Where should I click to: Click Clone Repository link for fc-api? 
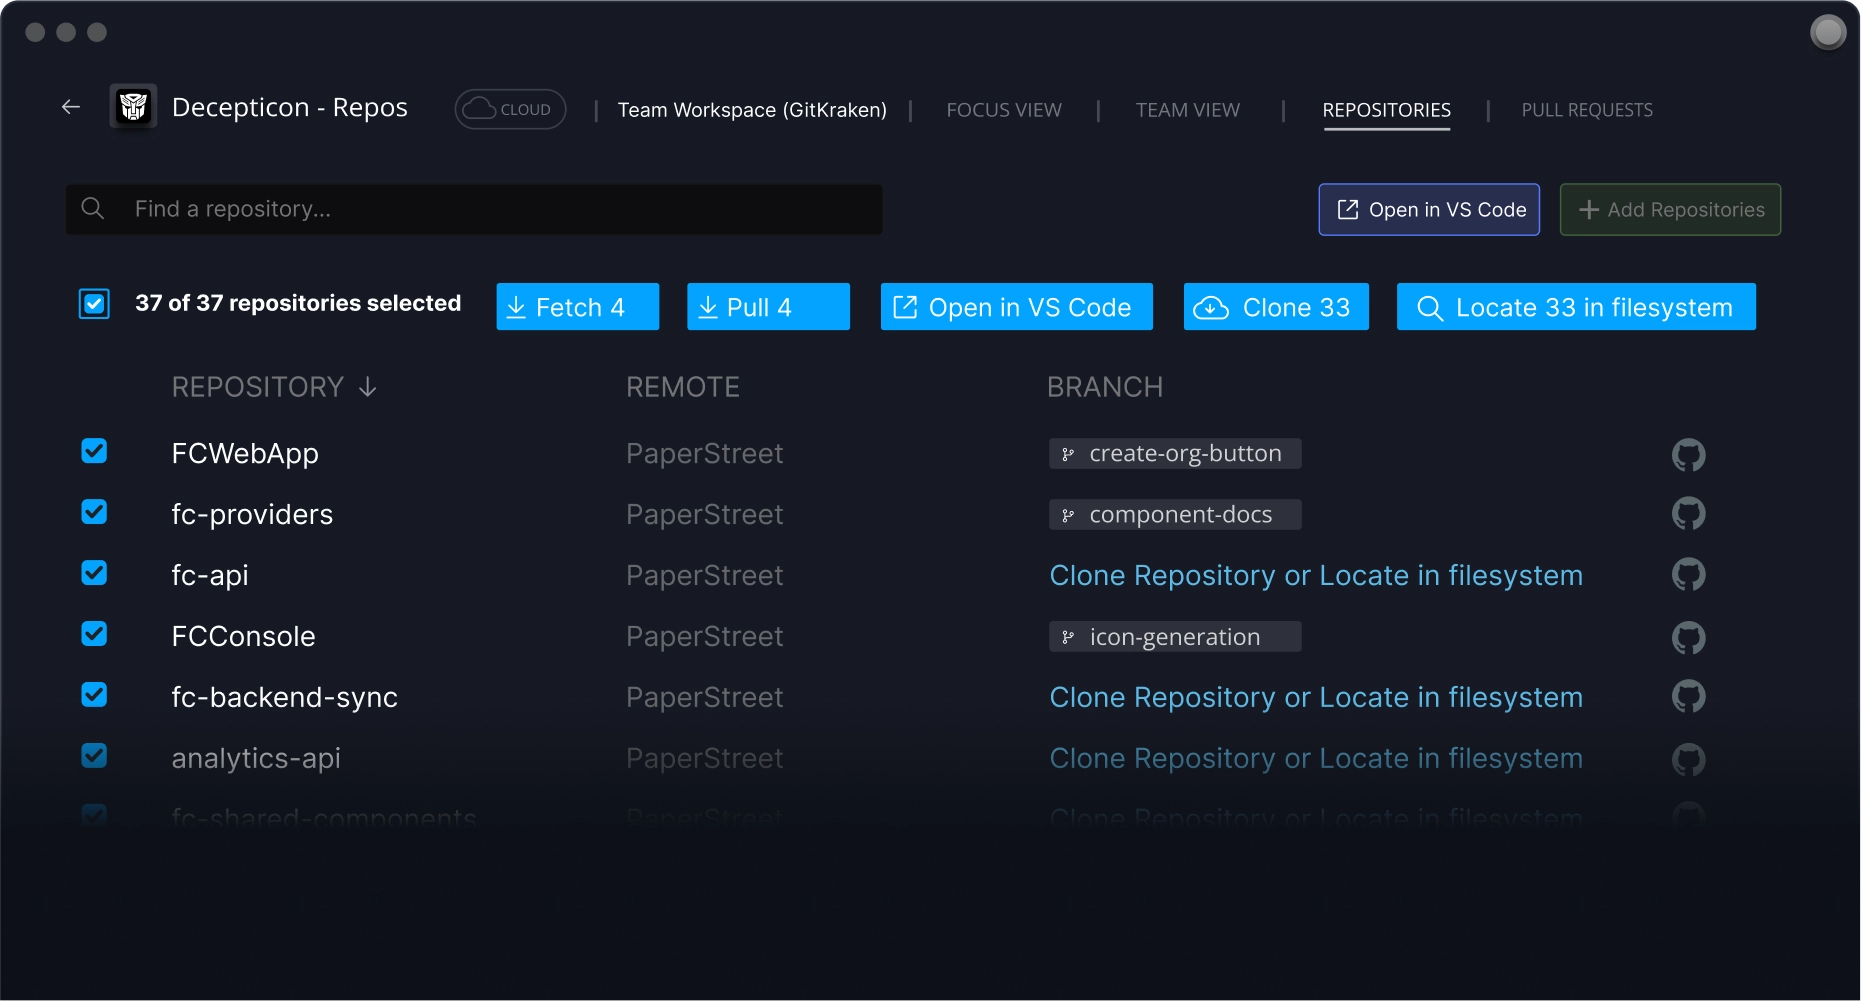pyautogui.click(x=1163, y=576)
